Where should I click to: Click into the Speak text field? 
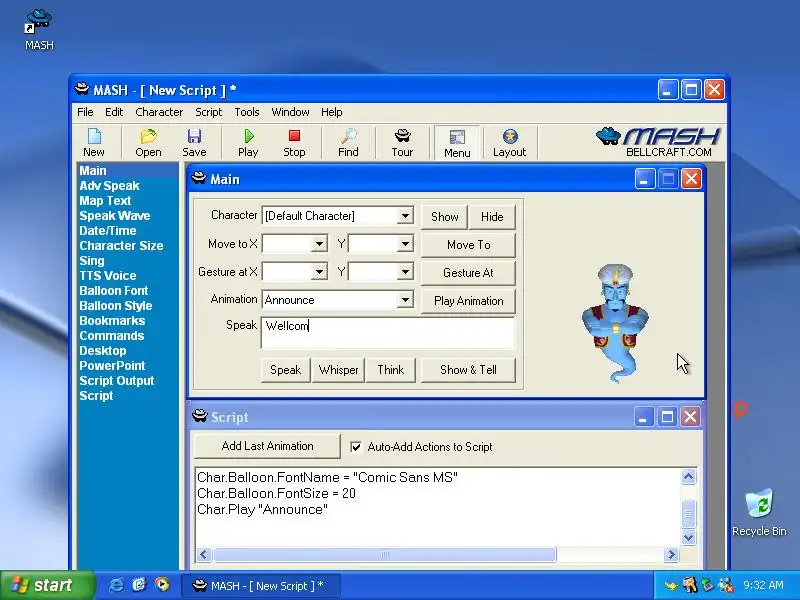387,333
